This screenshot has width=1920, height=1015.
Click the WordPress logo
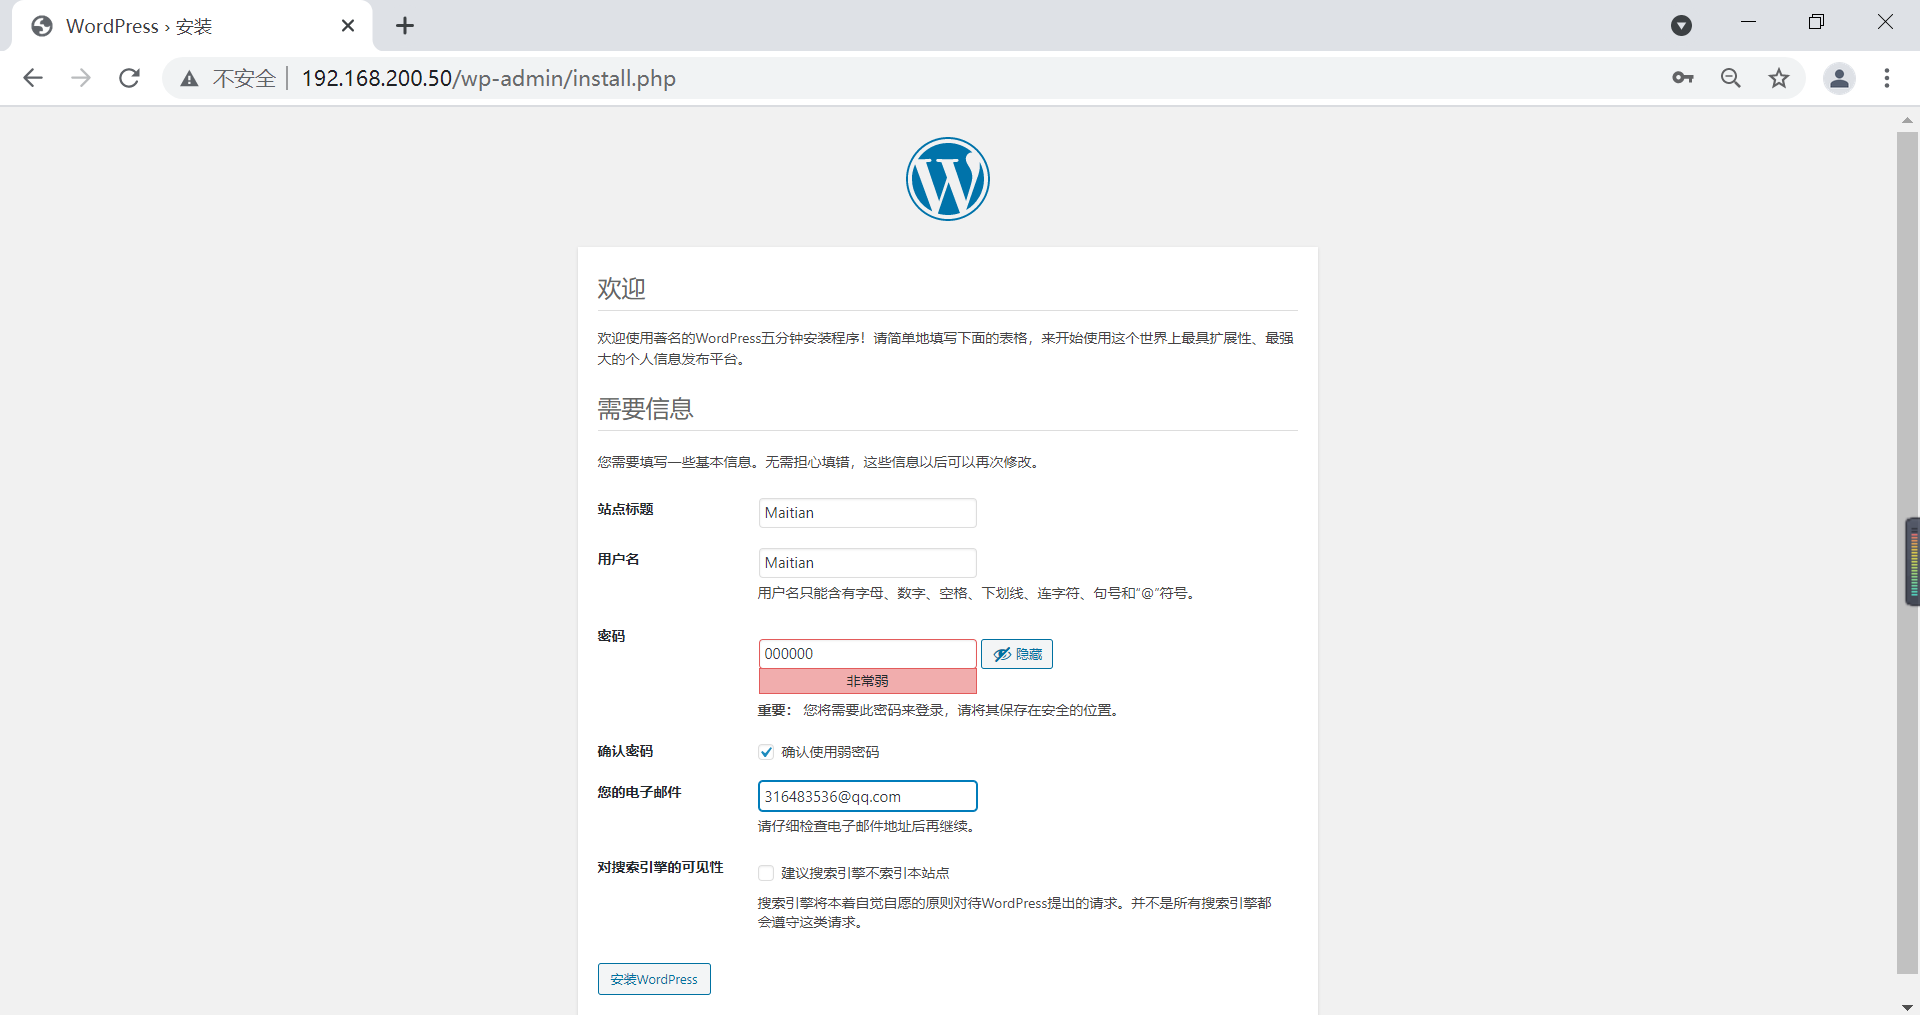(x=948, y=179)
